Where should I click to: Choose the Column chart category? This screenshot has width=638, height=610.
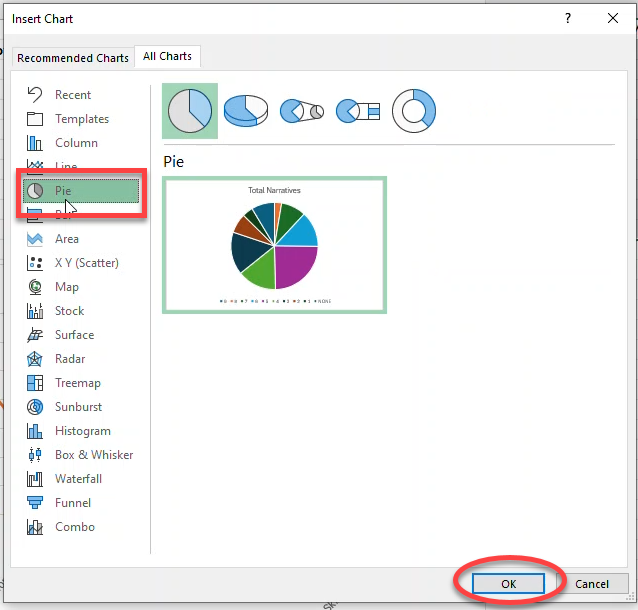point(76,143)
